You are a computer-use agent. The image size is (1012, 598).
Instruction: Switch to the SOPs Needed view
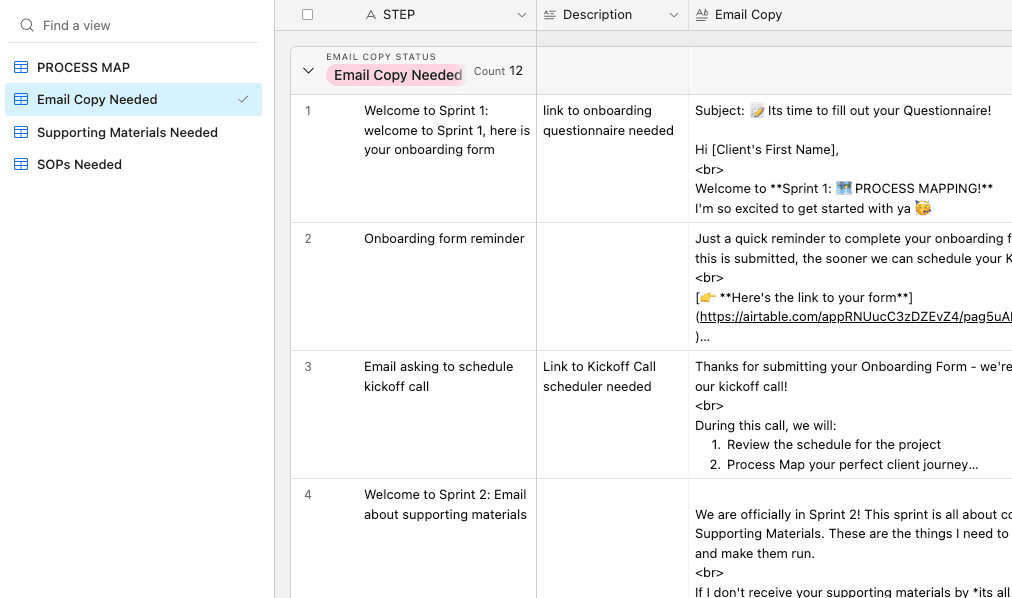[x=134, y=164]
